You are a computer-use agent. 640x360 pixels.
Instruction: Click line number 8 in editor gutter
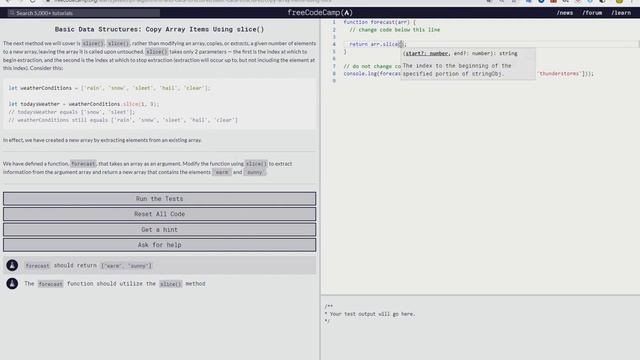[334, 74]
